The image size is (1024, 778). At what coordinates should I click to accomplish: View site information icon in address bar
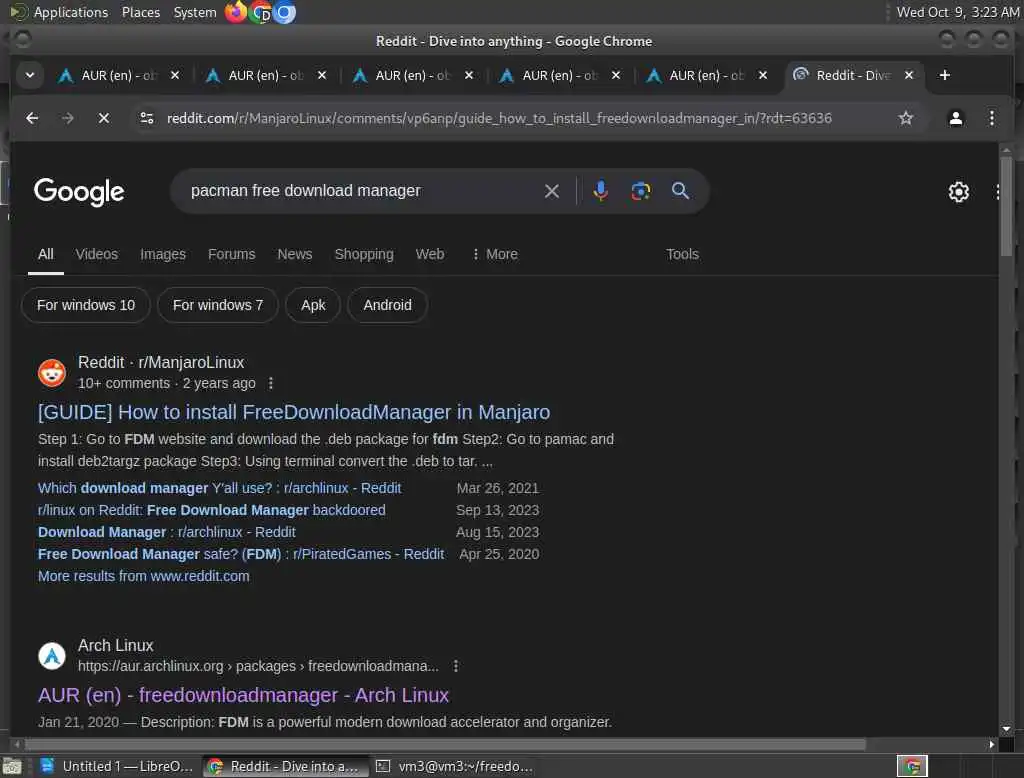coord(147,118)
